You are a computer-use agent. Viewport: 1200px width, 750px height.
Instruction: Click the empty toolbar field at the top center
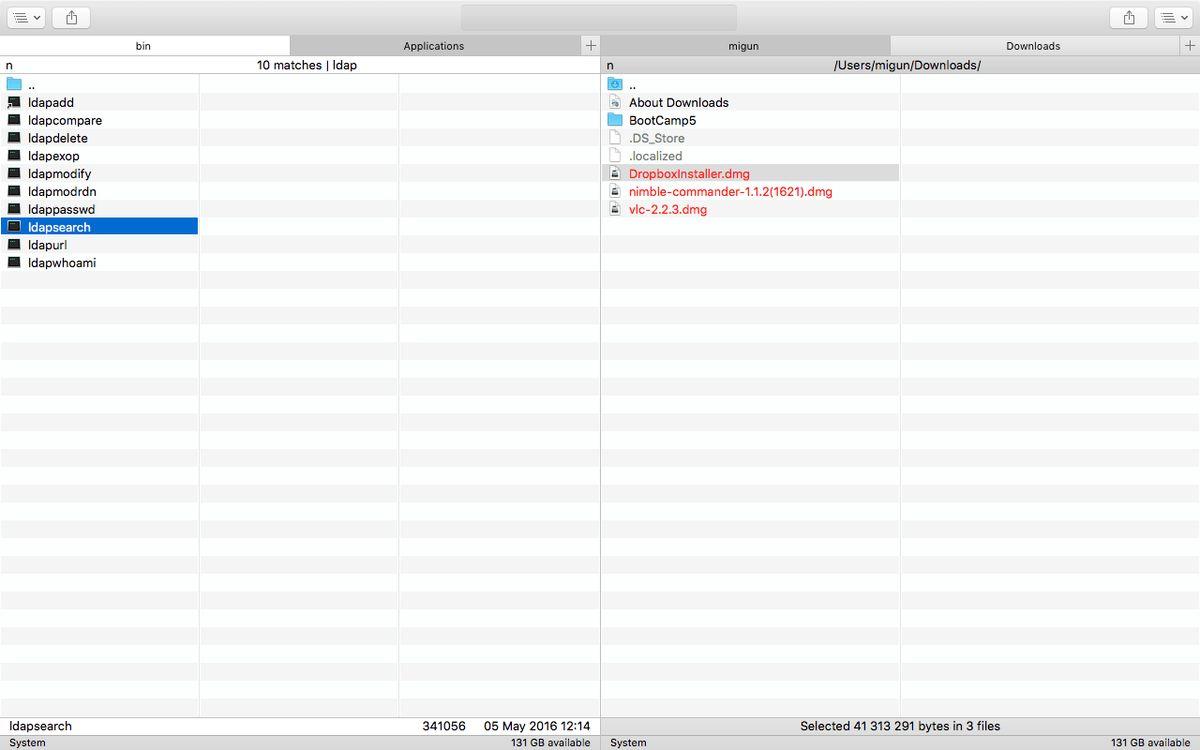tap(598, 17)
